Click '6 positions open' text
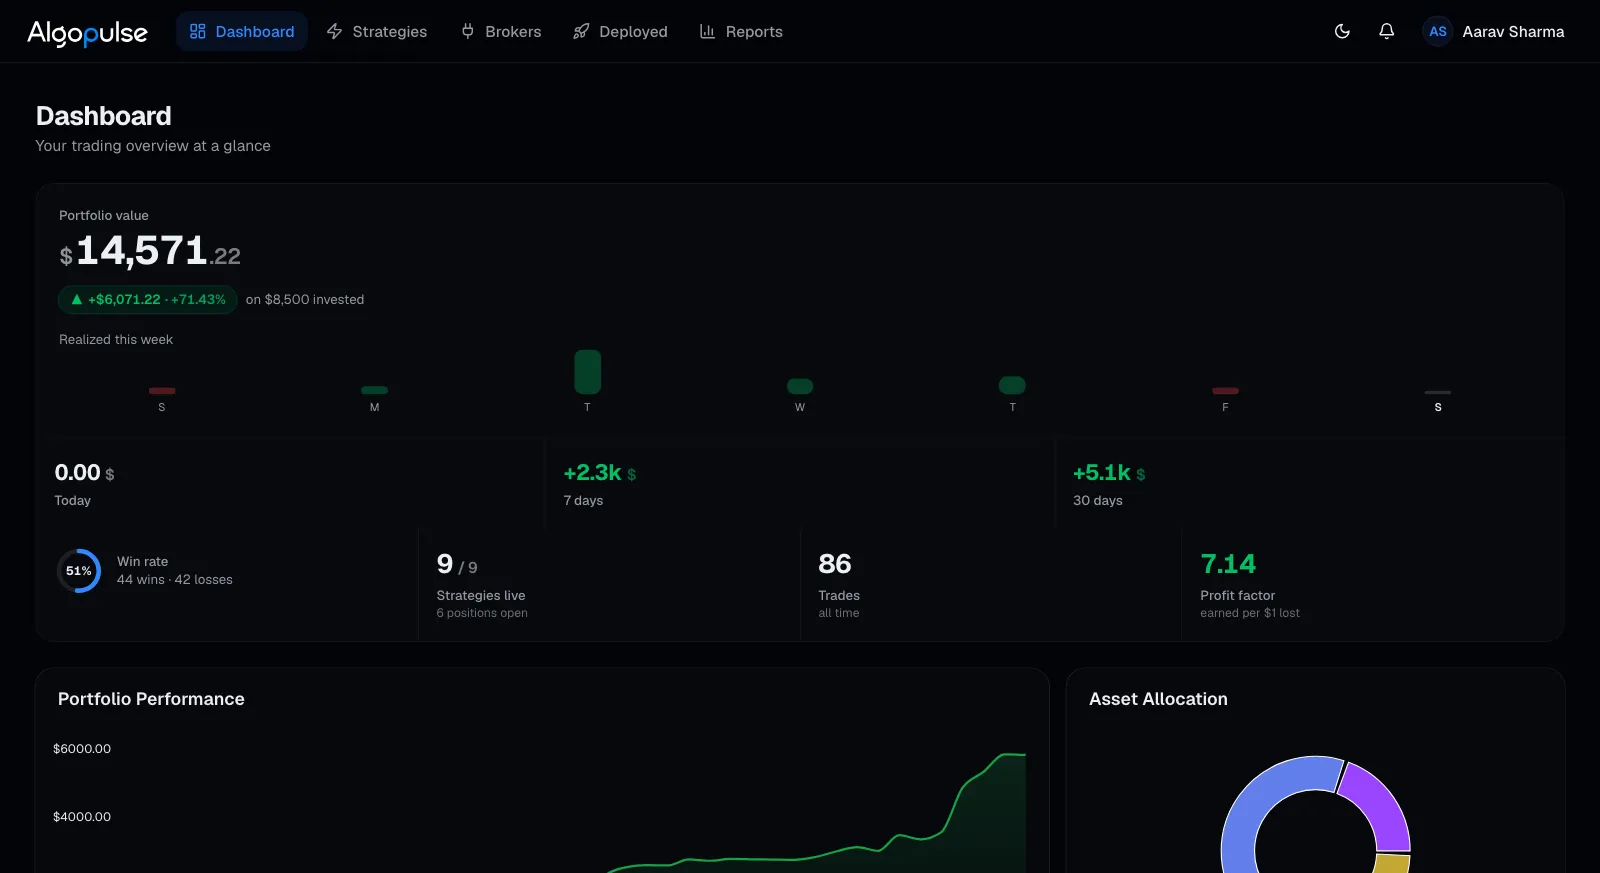1600x873 pixels. (482, 613)
